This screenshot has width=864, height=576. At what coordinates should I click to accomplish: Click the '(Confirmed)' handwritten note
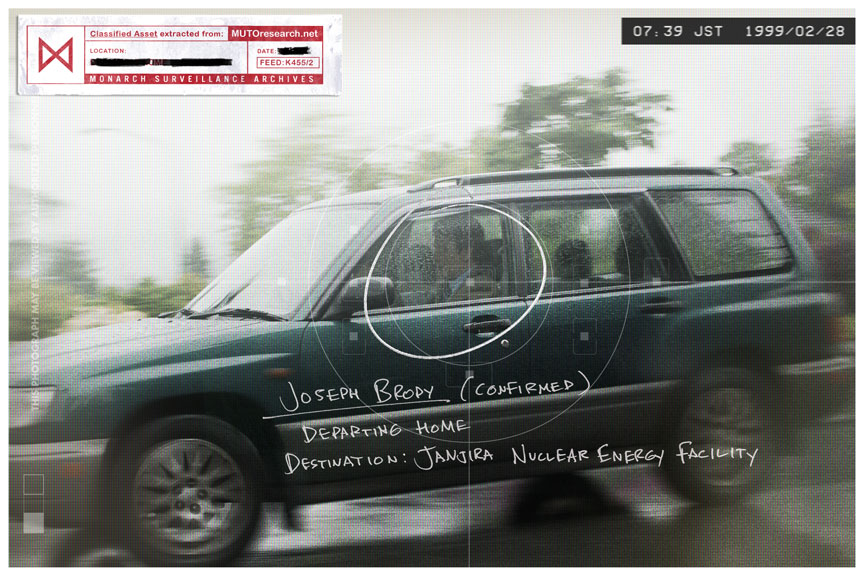pyautogui.click(x=524, y=388)
